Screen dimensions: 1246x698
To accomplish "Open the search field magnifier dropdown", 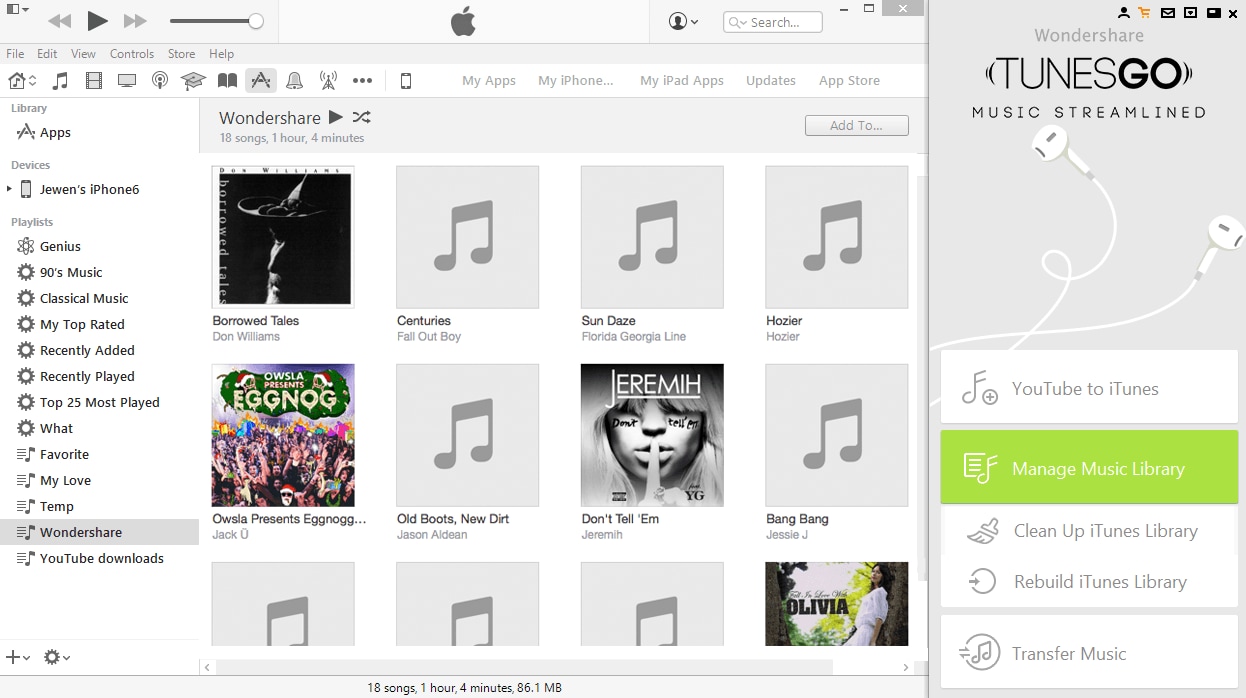I will tap(738, 22).
